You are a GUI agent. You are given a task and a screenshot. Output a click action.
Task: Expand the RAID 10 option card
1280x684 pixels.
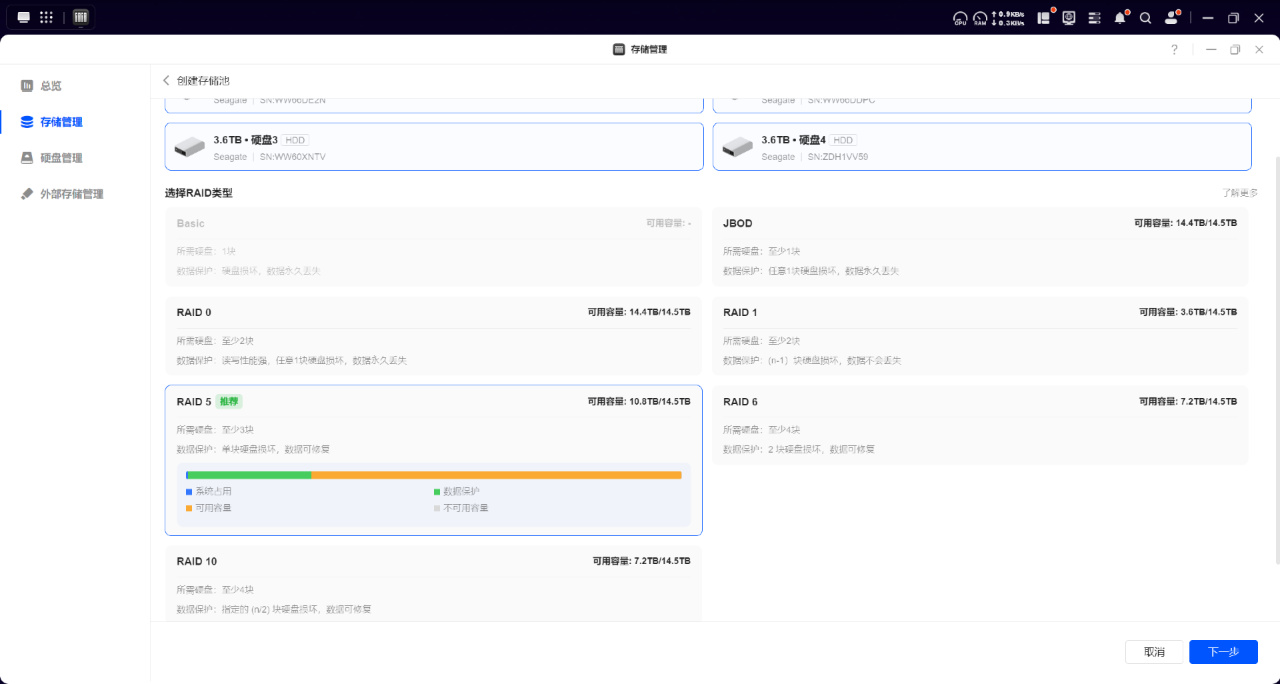pyautogui.click(x=433, y=583)
